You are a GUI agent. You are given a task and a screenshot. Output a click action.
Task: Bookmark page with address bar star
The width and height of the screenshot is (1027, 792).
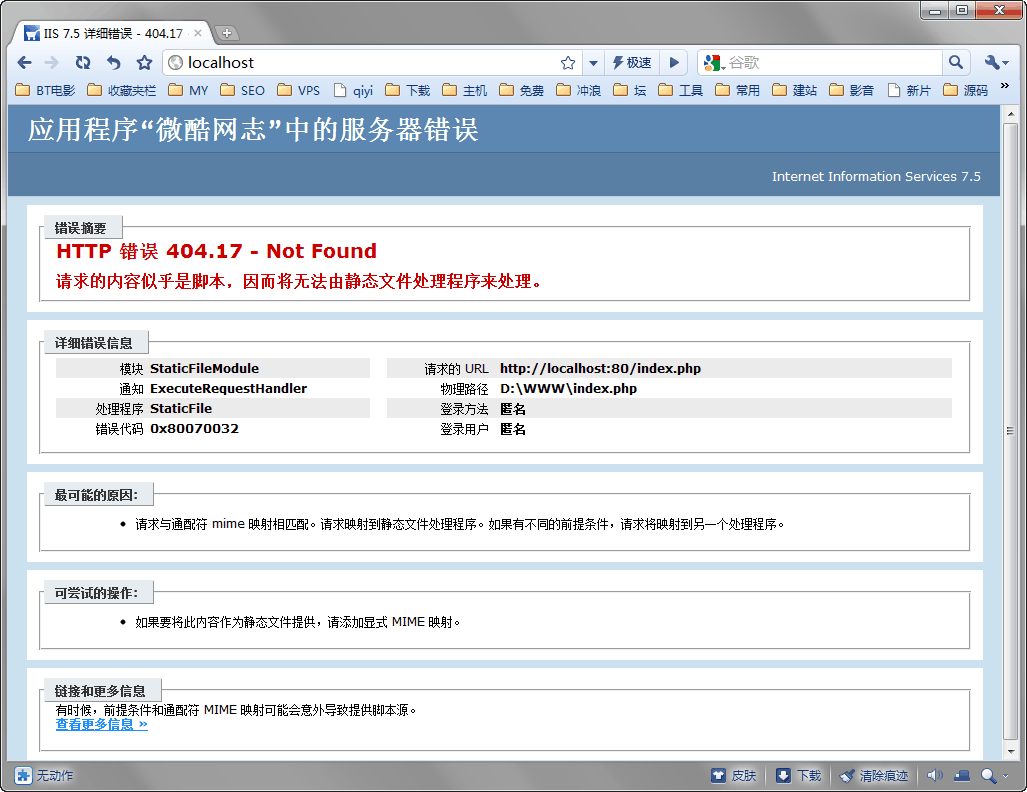click(568, 63)
